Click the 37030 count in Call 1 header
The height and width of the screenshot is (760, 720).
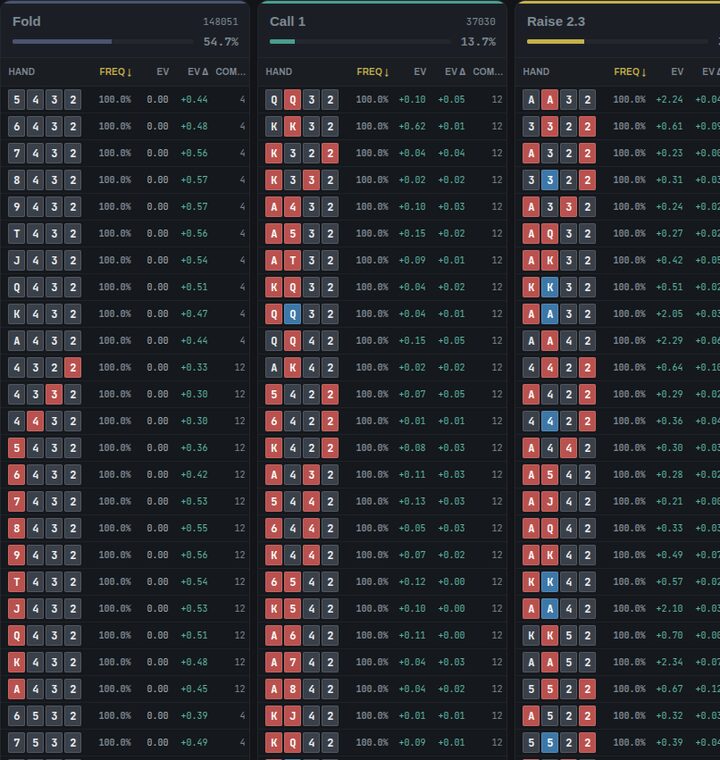481,22
